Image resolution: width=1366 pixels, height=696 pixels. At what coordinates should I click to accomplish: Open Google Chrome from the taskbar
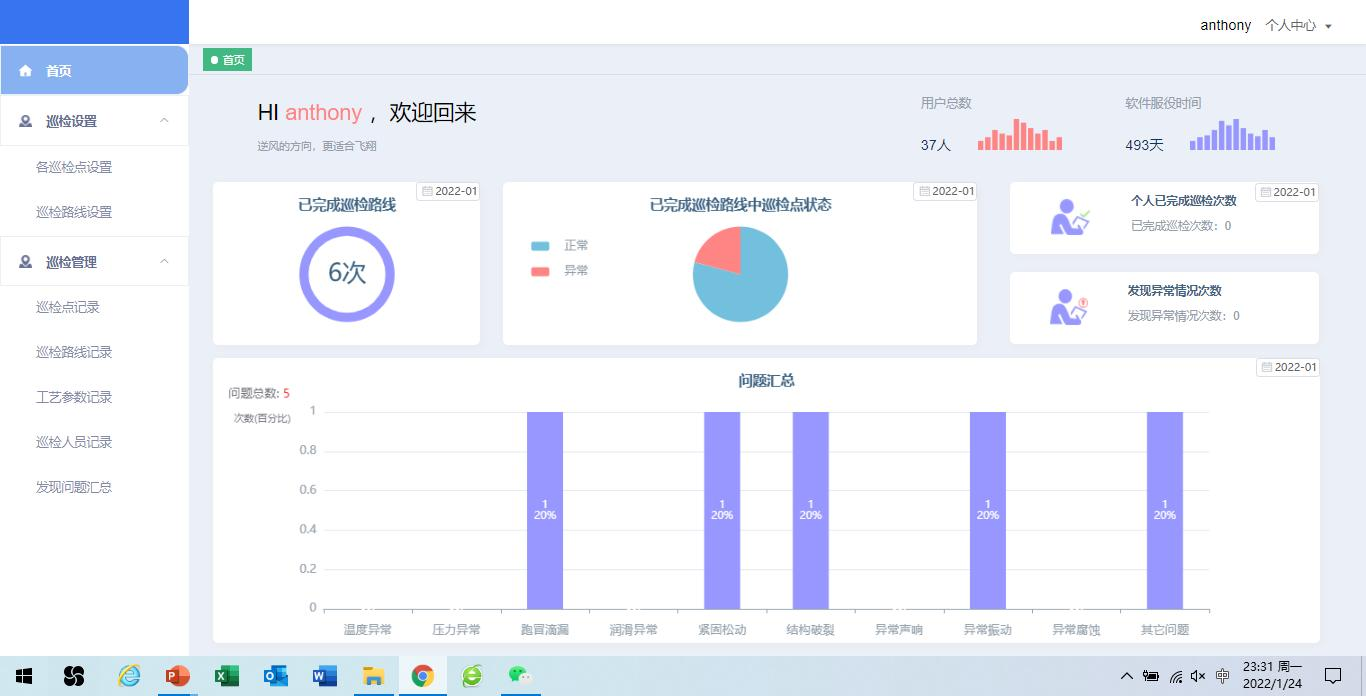(x=422, y=677)
